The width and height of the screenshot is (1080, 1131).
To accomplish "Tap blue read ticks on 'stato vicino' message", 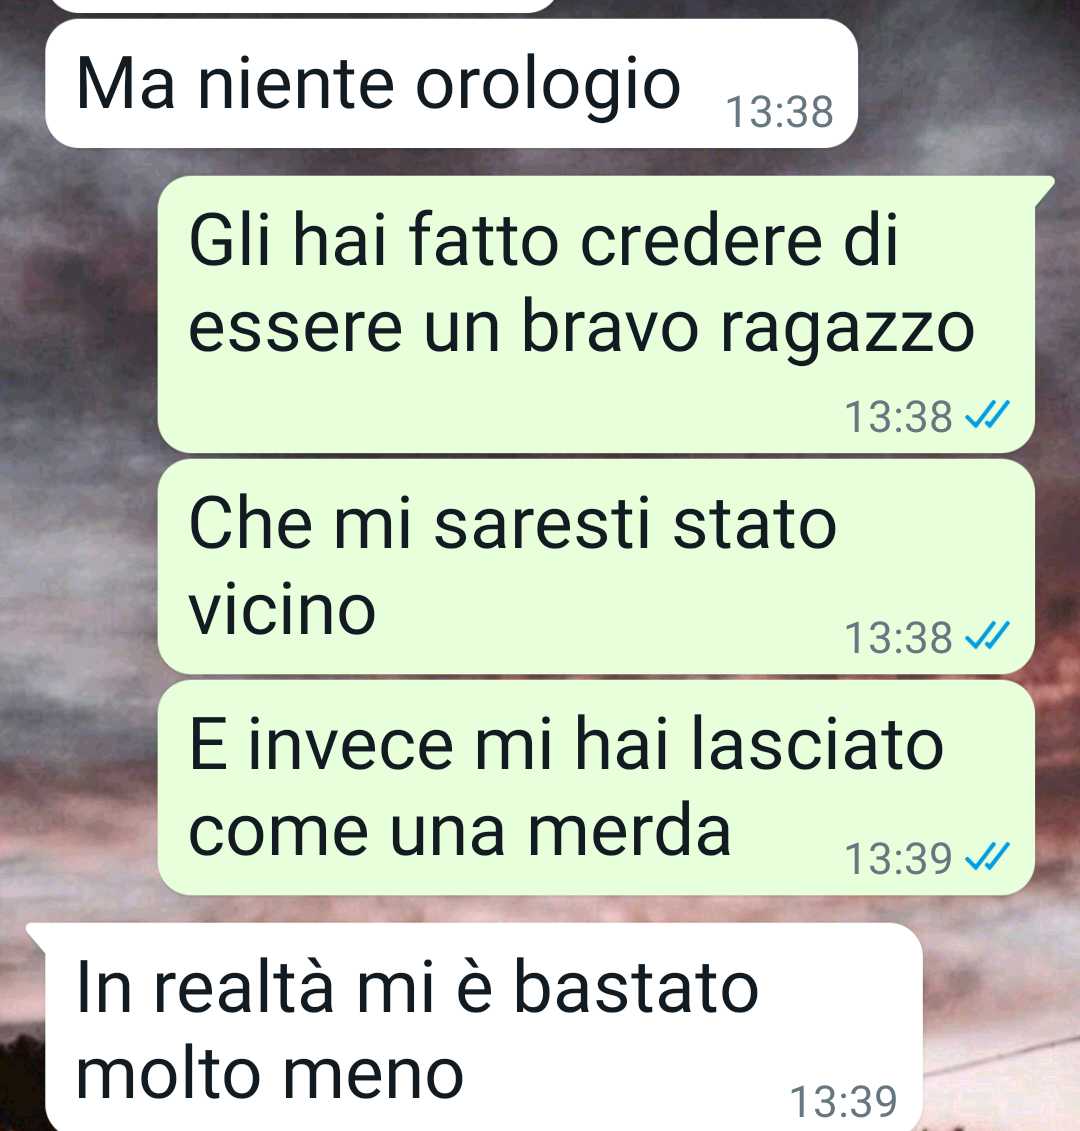I will pos(987,636).
